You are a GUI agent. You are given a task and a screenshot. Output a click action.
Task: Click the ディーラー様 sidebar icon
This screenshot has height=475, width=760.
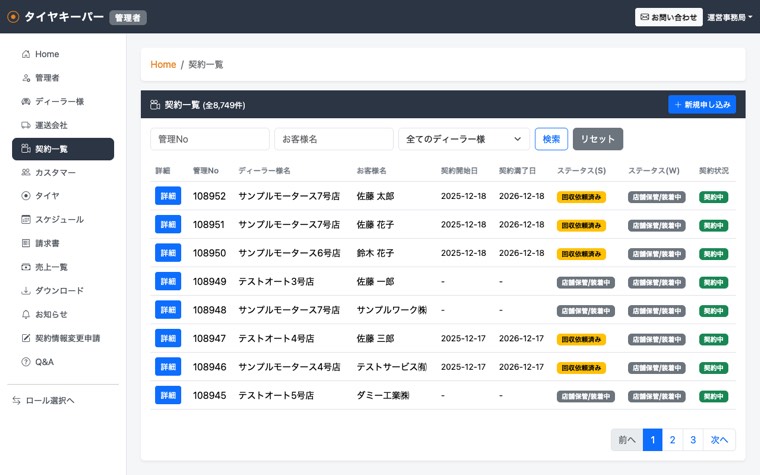[26, 101]
